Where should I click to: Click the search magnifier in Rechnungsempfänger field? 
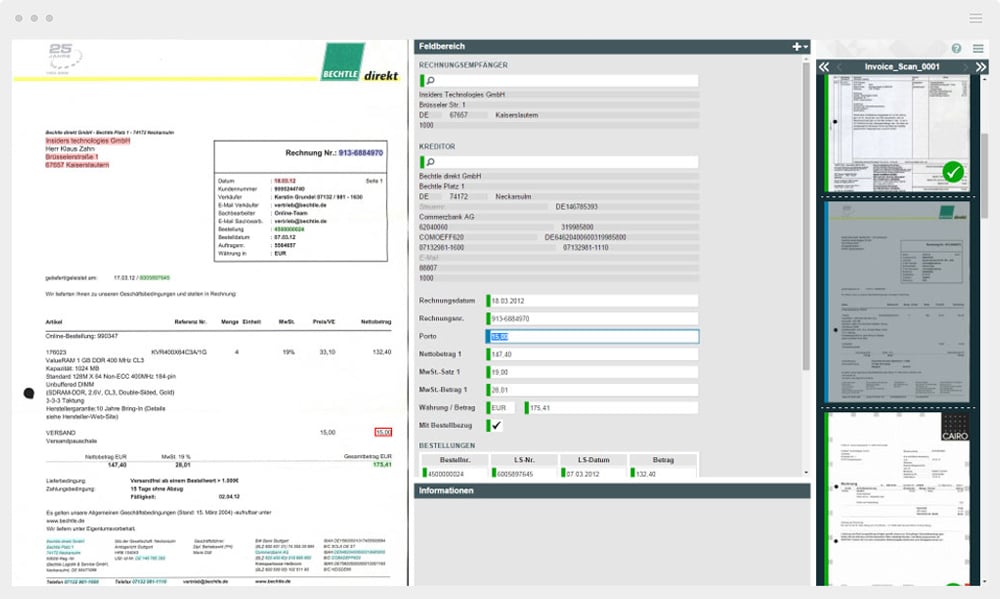(430, 80)
